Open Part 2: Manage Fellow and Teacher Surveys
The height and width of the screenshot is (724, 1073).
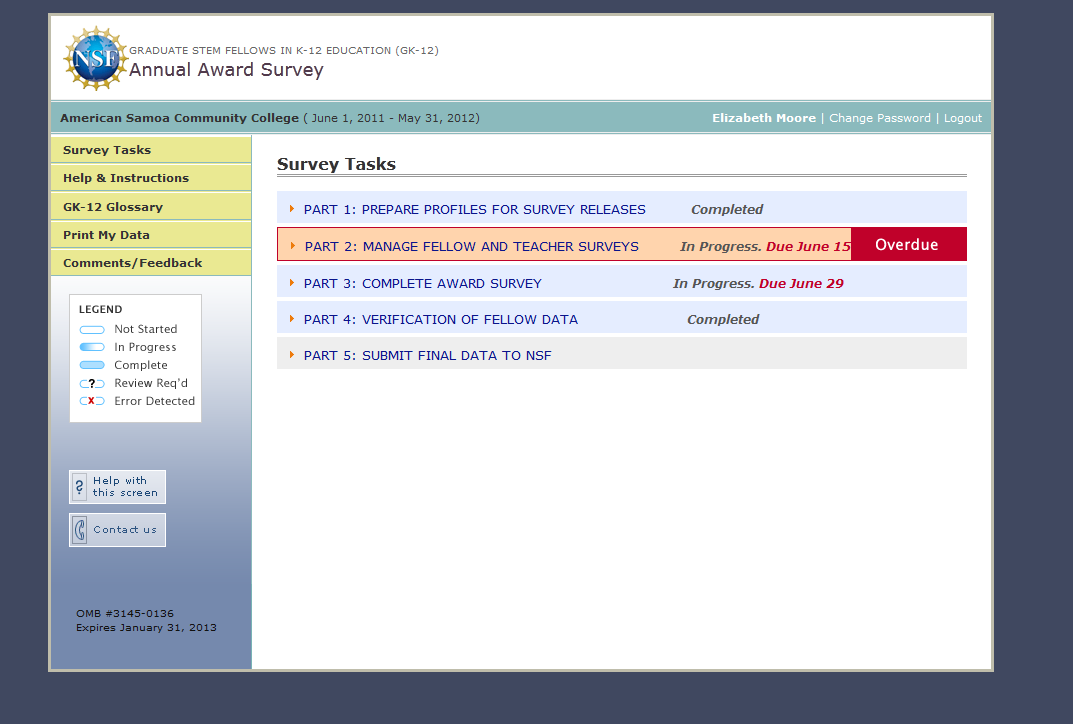[471, 246]
